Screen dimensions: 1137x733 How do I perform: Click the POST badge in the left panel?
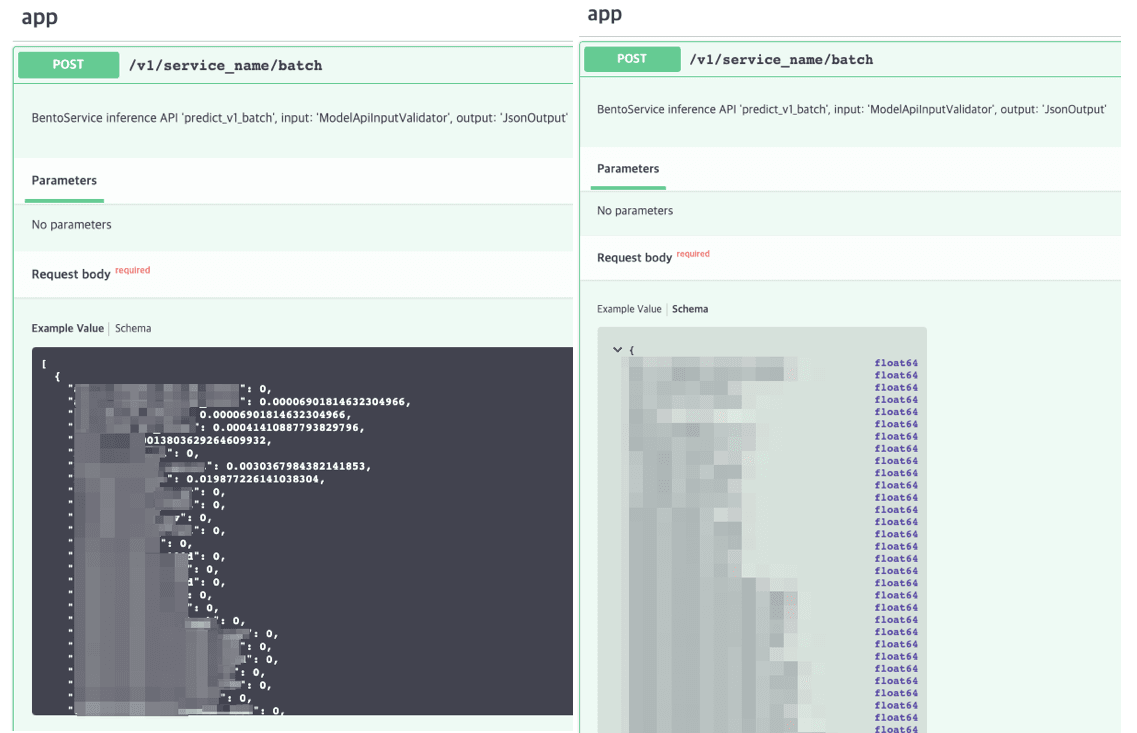tap(68, 65)
